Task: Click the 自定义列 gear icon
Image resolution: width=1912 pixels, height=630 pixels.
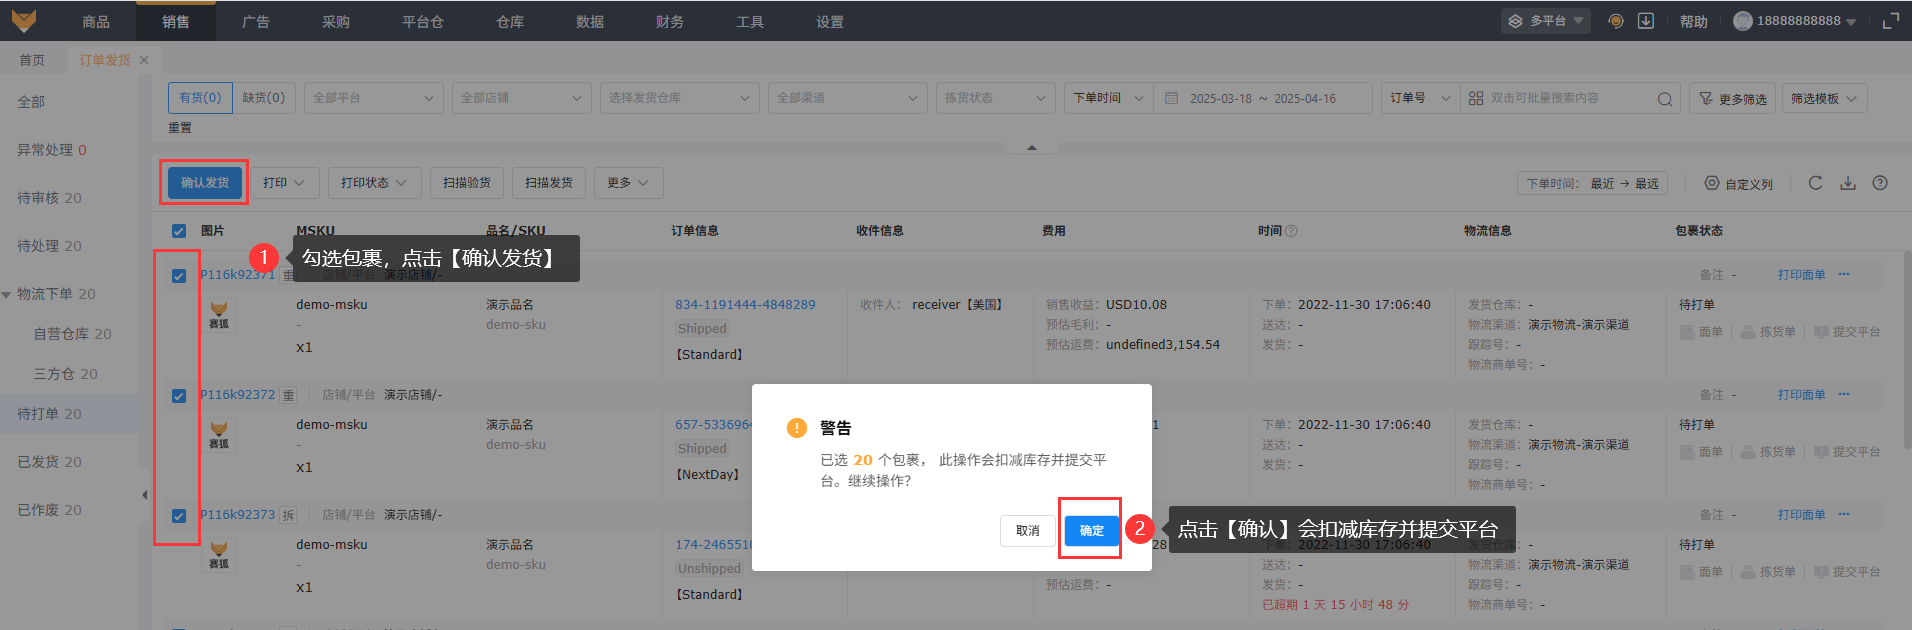Action: 1712,183
